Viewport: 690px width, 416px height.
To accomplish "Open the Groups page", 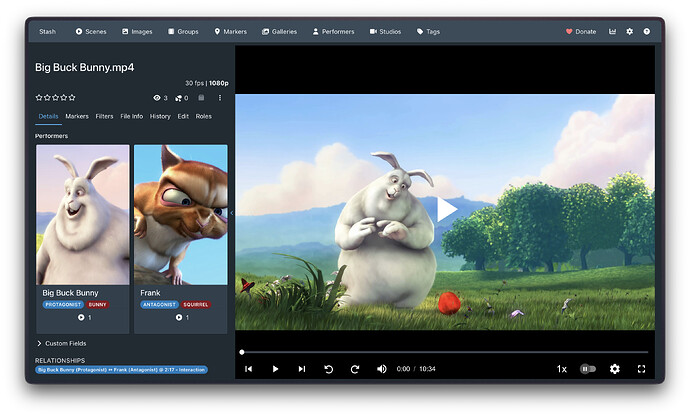I will tap(183, 32).
